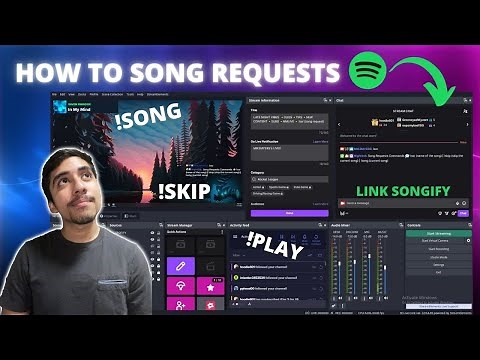Toggle the eye on the second source row
The width and height of the screenshot is (480, 360).
(152, 239)
